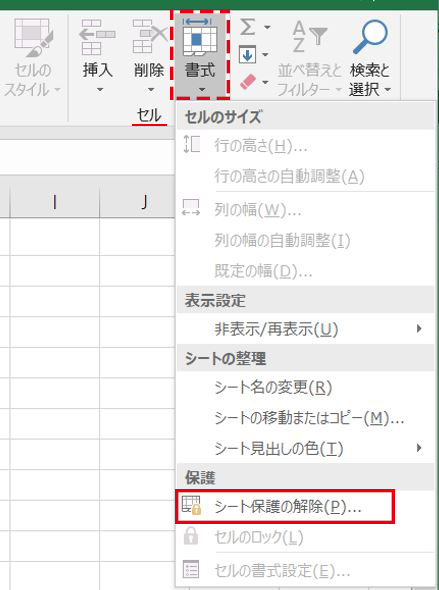Open シート見出しの色(T) menu item
This screenshot has height=590, width=439.
(305, 448)
